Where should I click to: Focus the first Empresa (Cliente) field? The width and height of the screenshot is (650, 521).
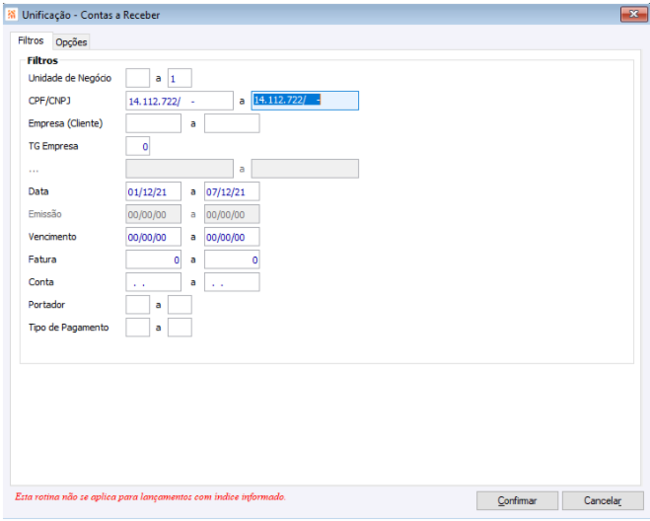click(153, 124)
